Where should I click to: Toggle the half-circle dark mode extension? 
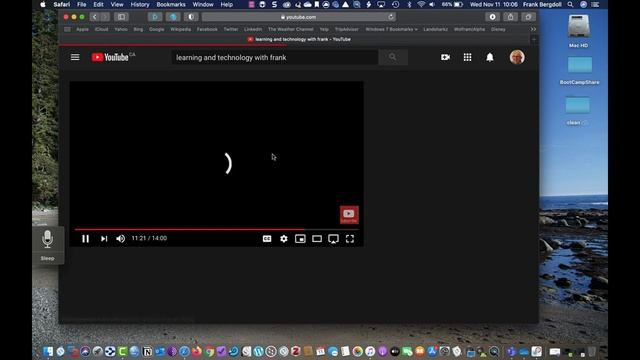pyautogui.click(x=191, y=17)
